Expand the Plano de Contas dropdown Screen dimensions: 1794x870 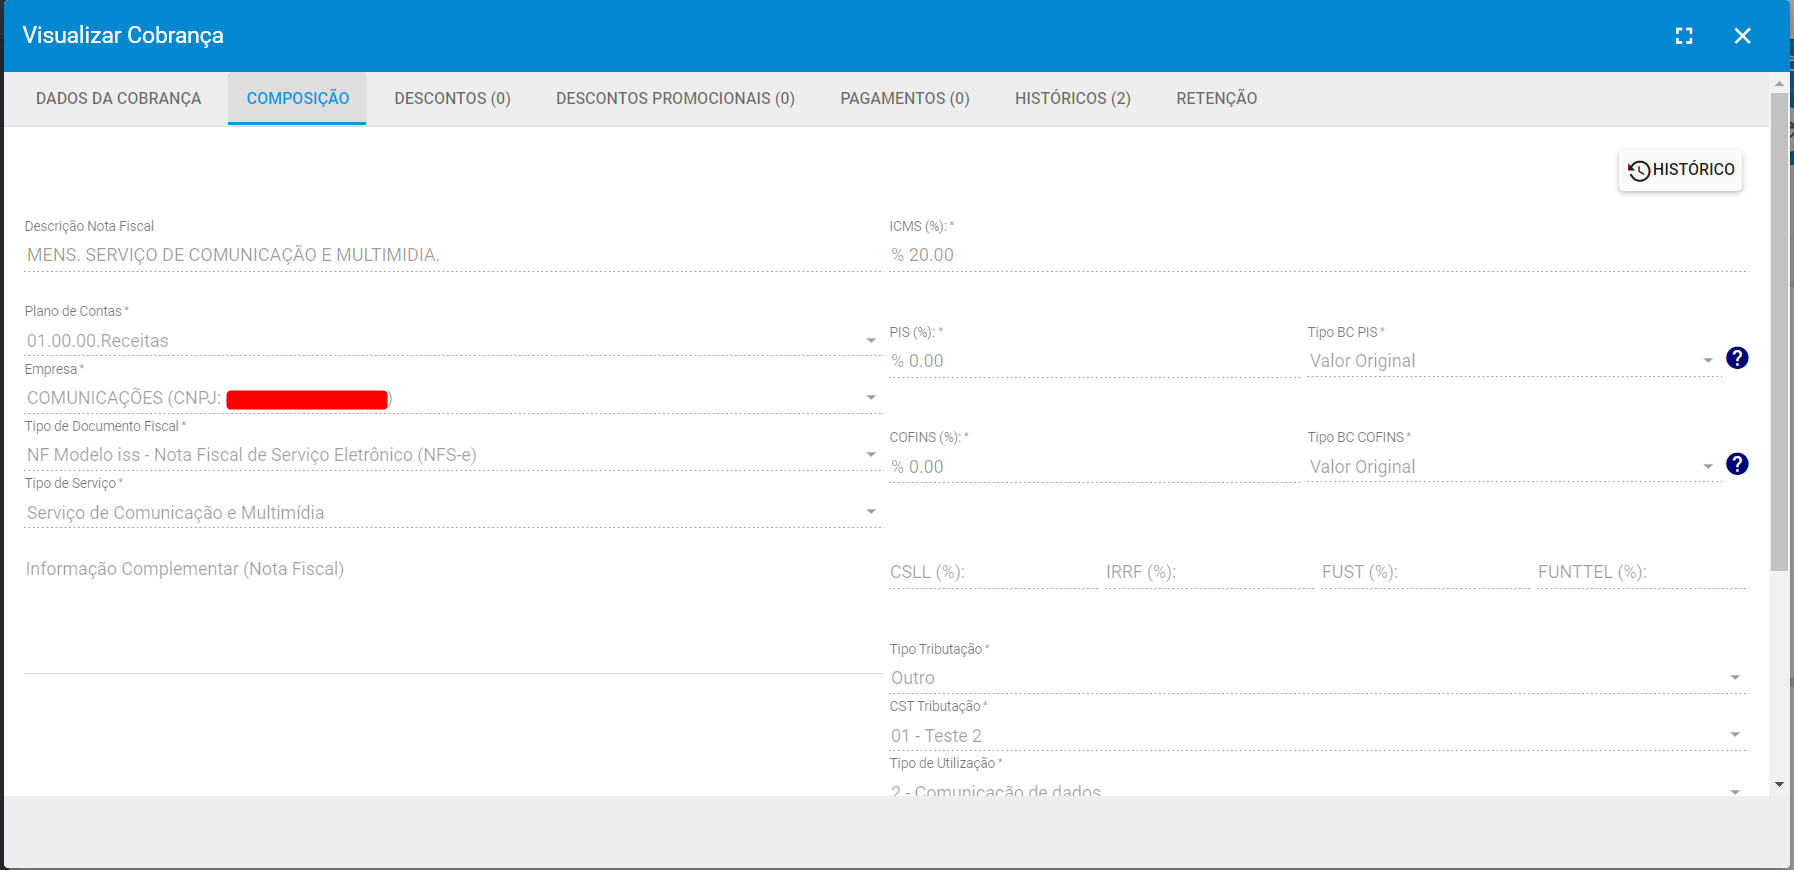pos(453,341)
